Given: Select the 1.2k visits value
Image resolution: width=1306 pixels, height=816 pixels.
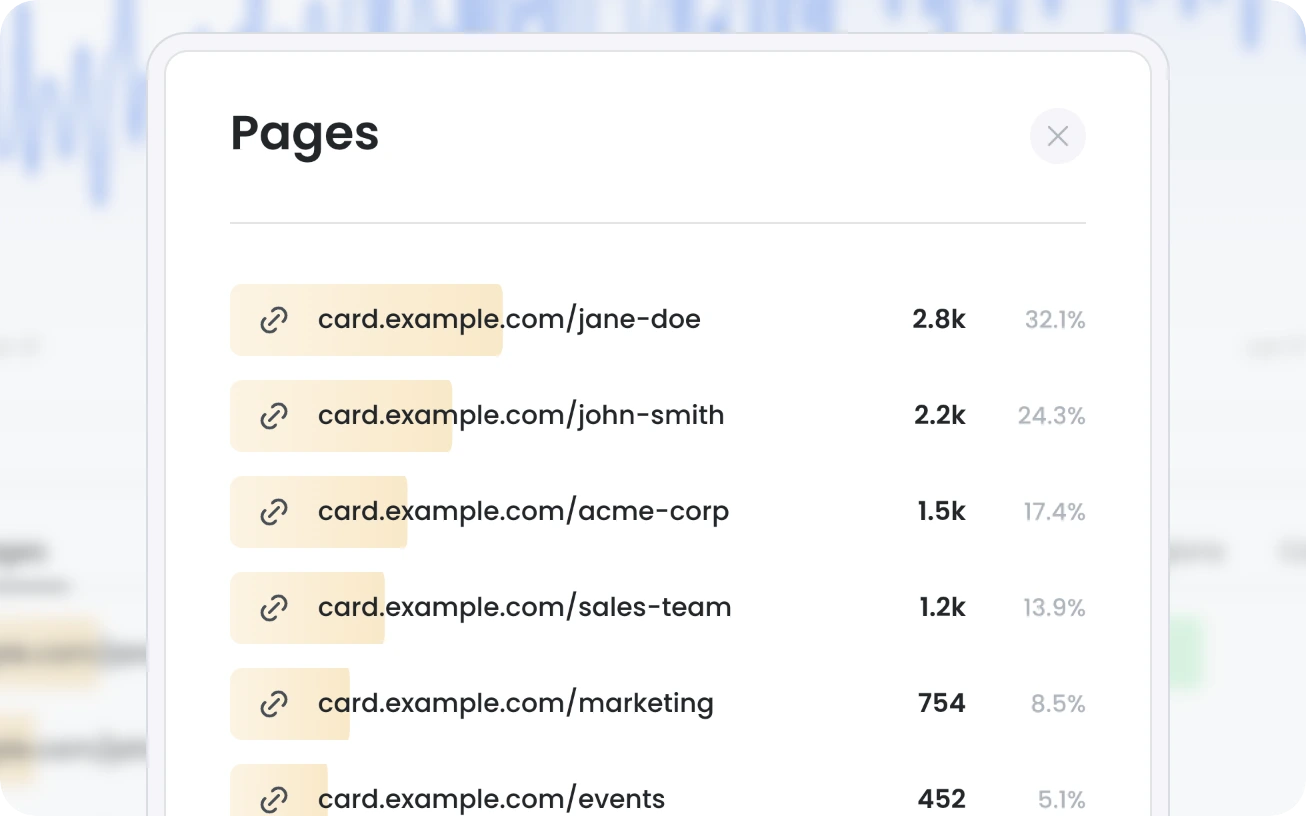Looking at the screenshot, I should 943,608.
